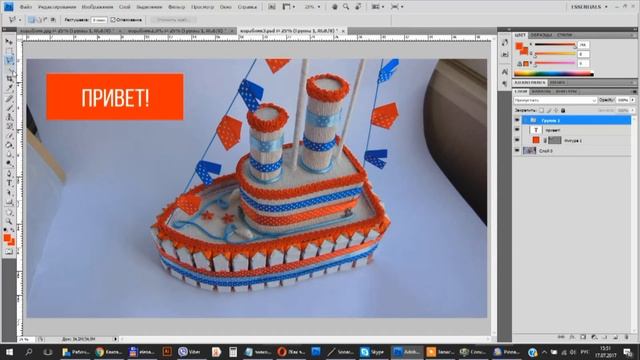Select the Clone Stamp tool
640x360 pixels.
[9, 117]
